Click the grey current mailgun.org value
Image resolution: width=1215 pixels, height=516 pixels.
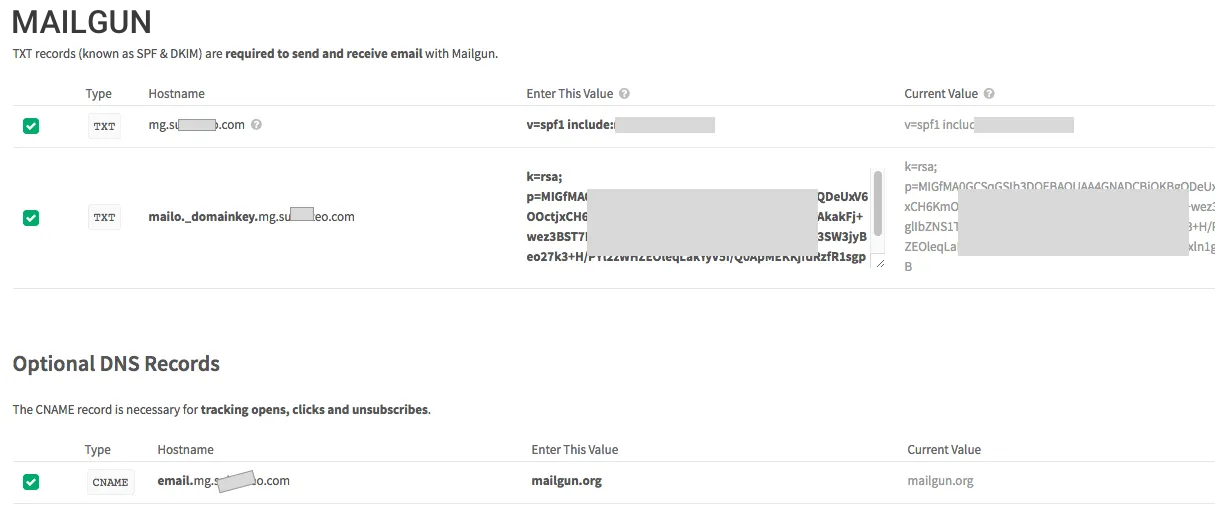[x=940, y=481]
